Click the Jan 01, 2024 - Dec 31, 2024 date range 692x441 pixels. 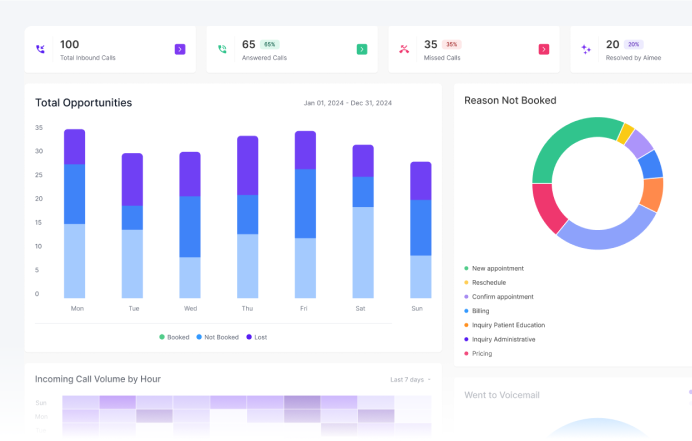click(348, 103)
